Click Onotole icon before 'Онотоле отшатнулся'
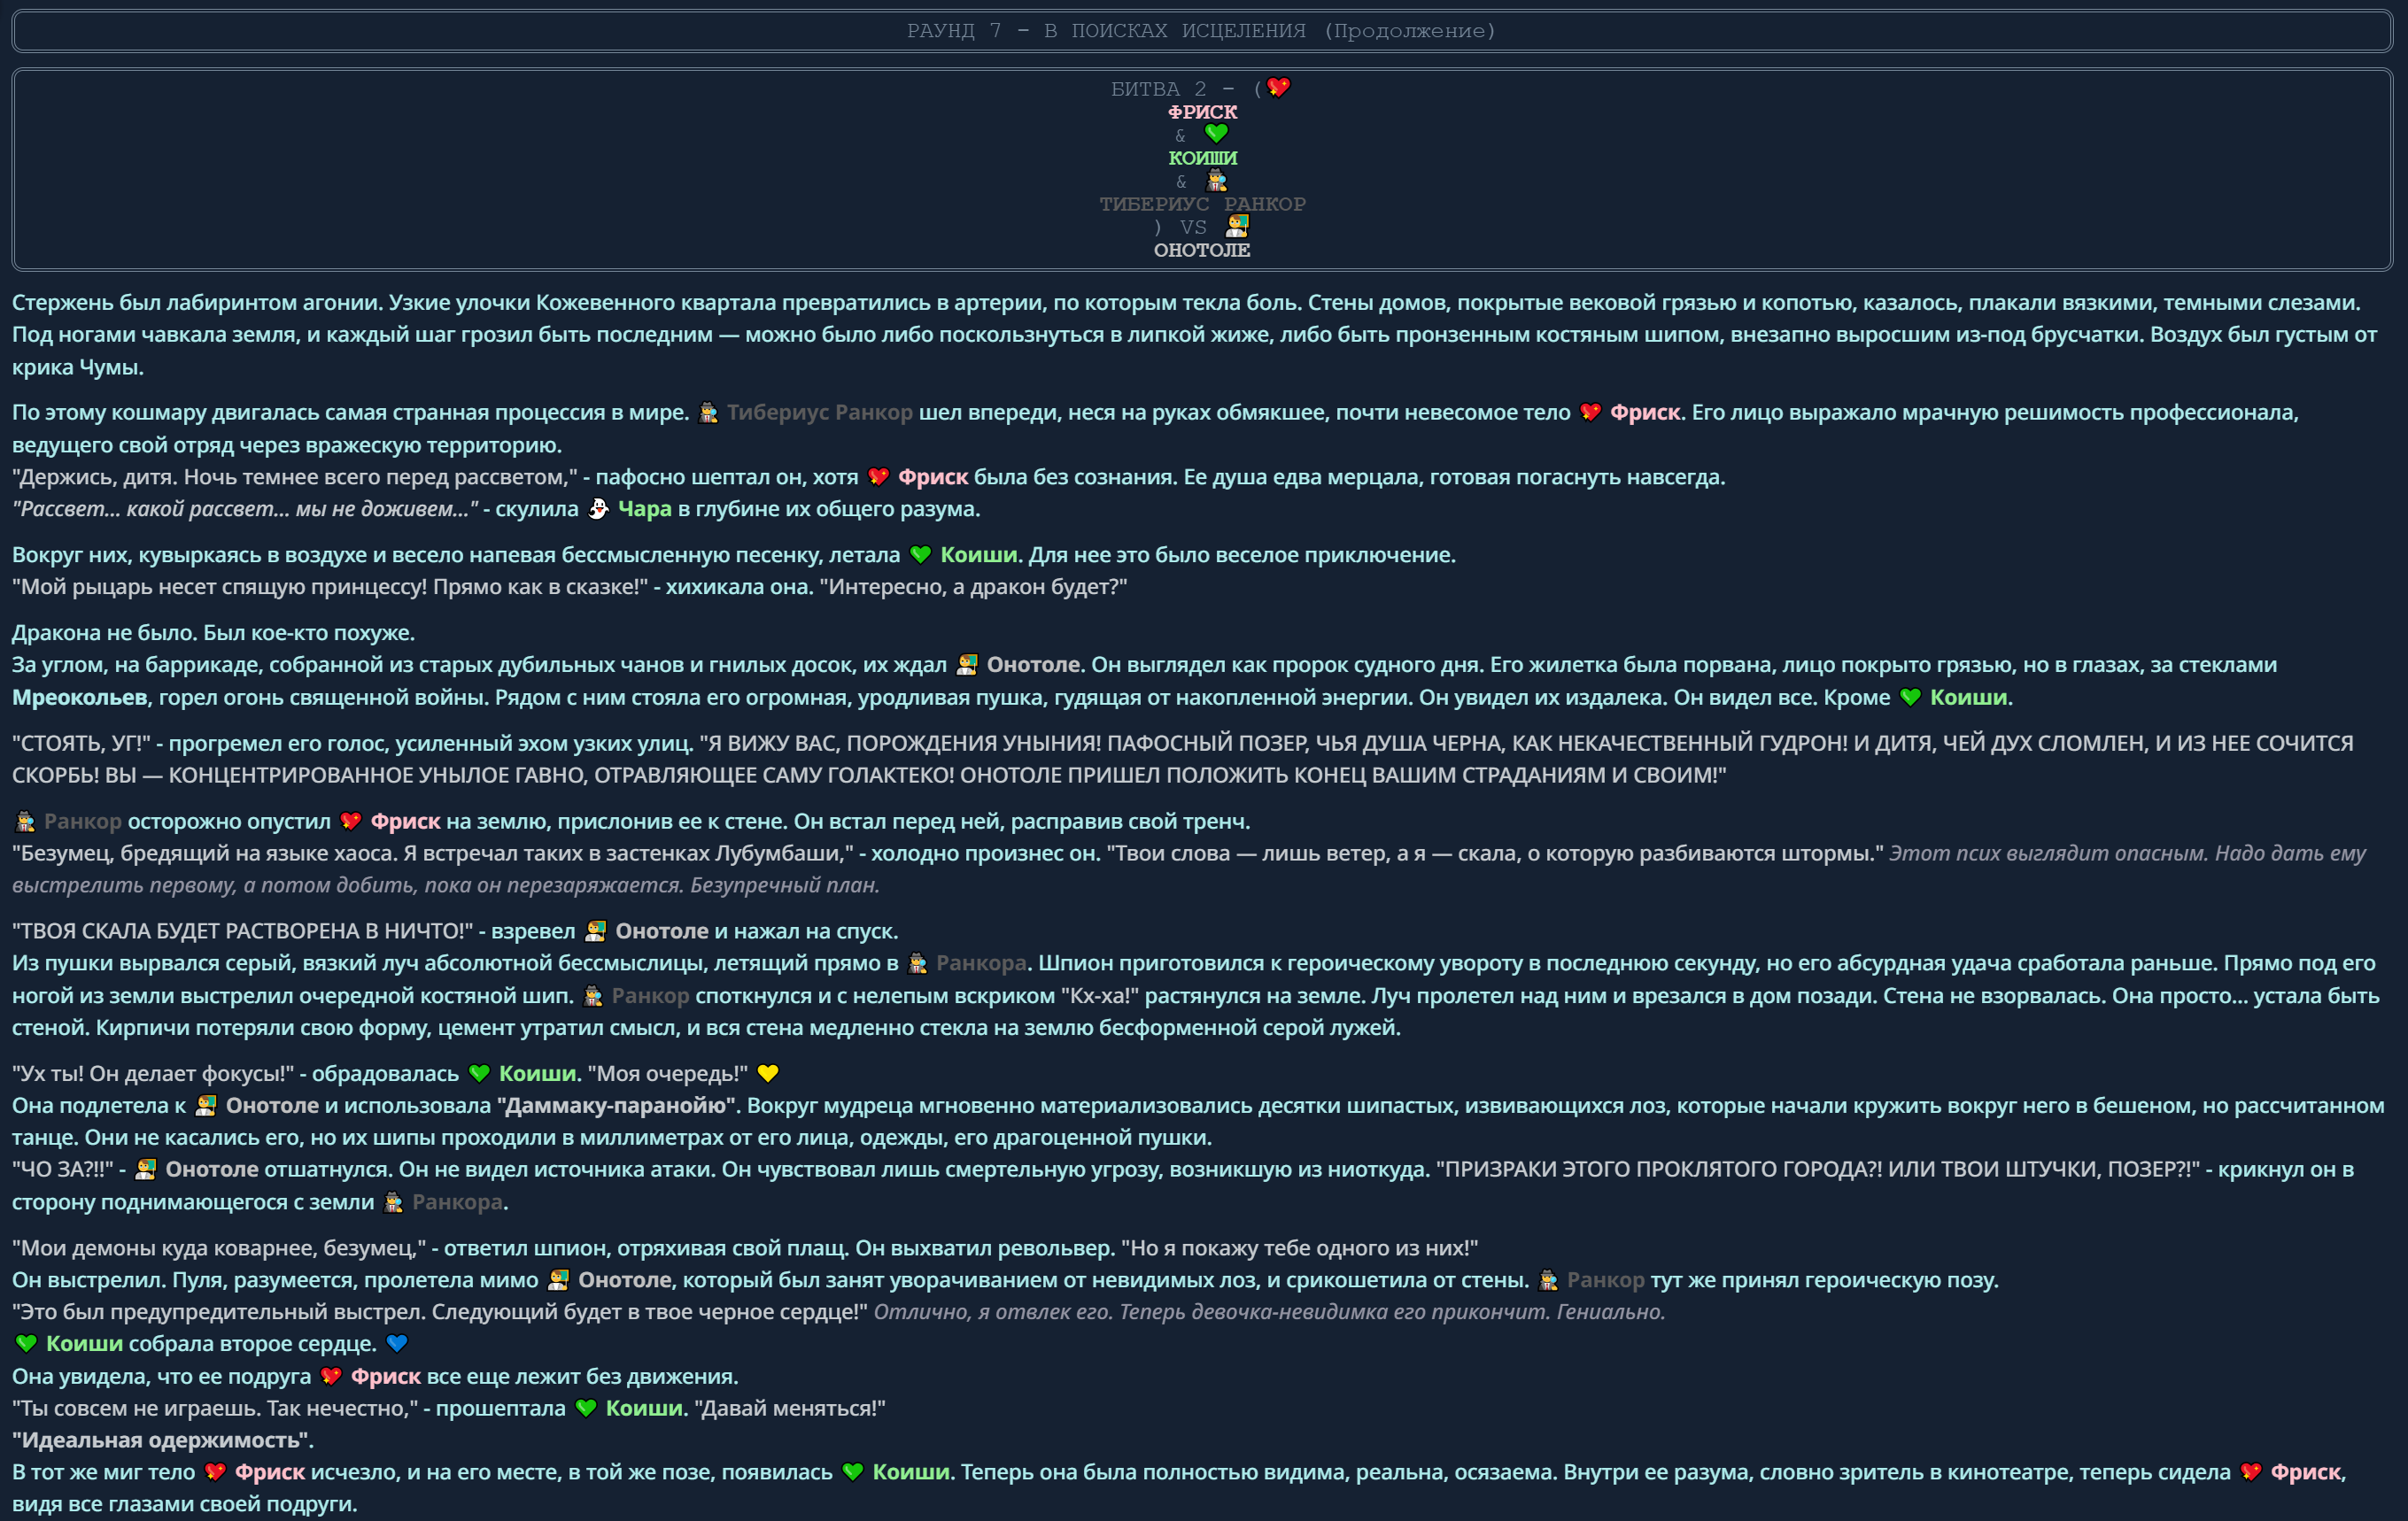Image resolution: width=2408 pixels, height=1521 pixels. pyautogui.click(x=146, y=1169)
